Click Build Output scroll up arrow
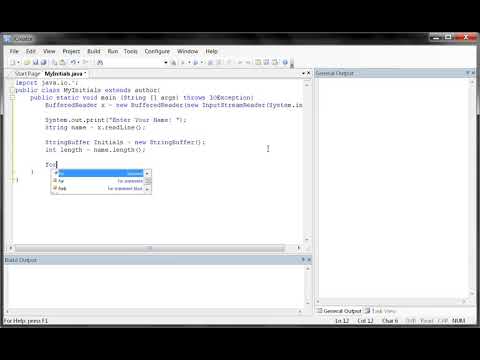Viewport: 480px width, 360px height. coord(308,268)
